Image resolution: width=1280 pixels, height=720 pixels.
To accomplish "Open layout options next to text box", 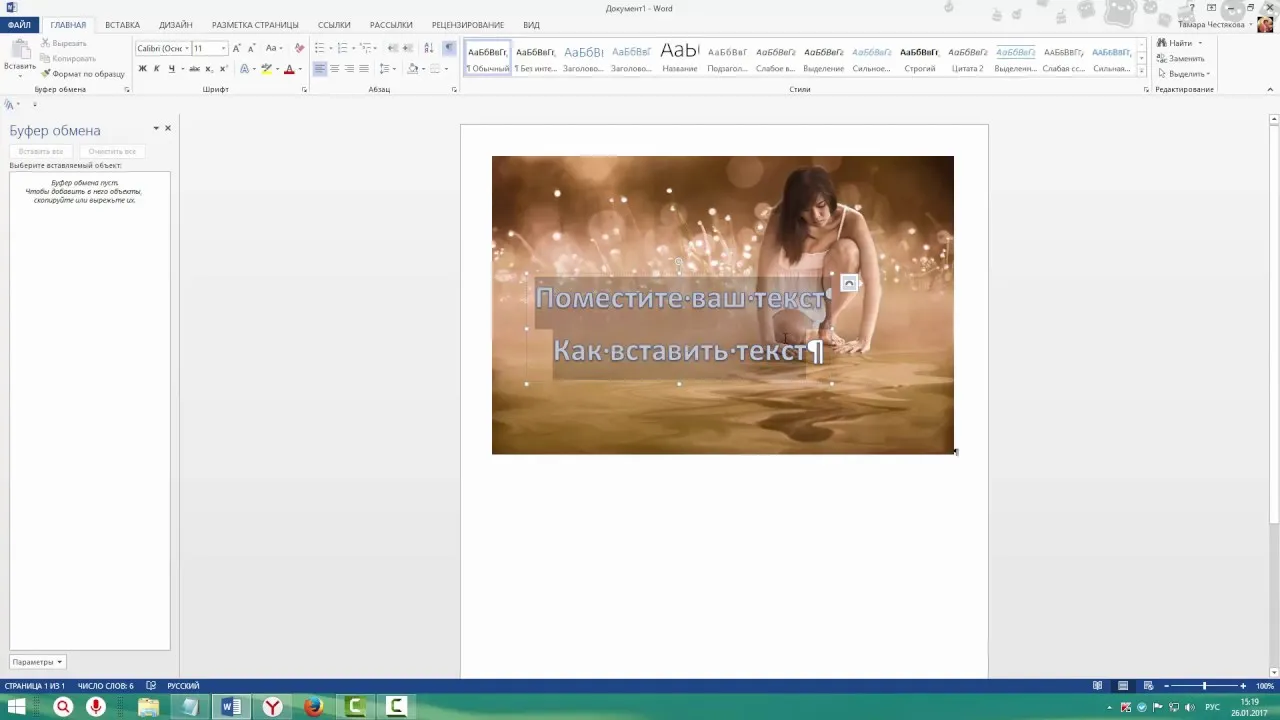I will (x=849, y=283).
